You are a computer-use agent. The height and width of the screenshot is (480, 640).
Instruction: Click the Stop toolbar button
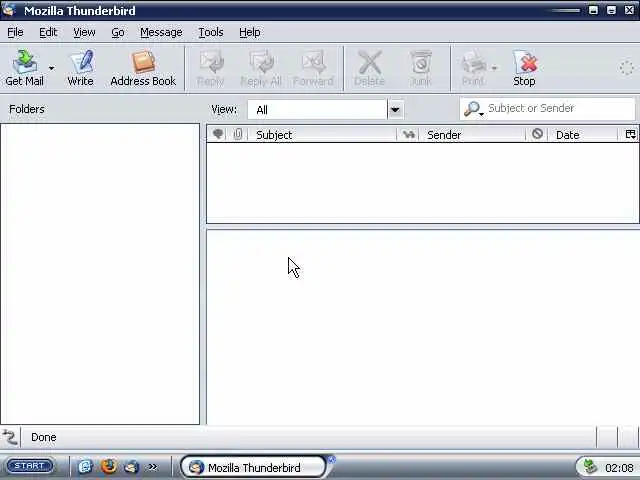click(x=524, y=68)
